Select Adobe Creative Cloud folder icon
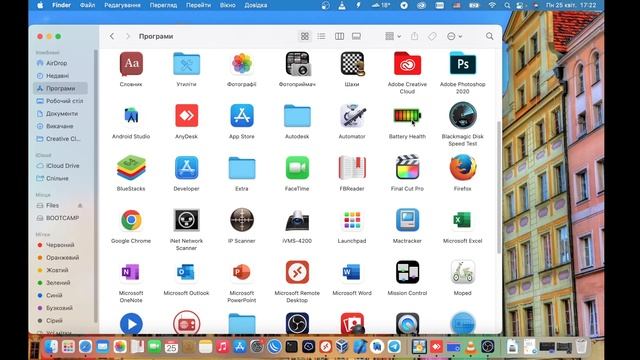Screen dimensions: 640x360 (x=407, y=64)
